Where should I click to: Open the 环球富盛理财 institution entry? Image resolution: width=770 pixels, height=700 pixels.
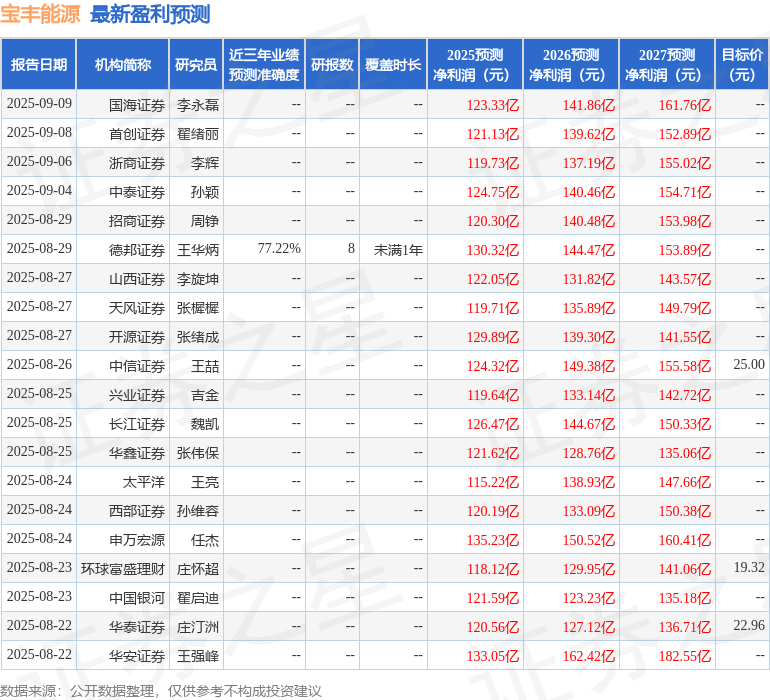pos(123,568)
